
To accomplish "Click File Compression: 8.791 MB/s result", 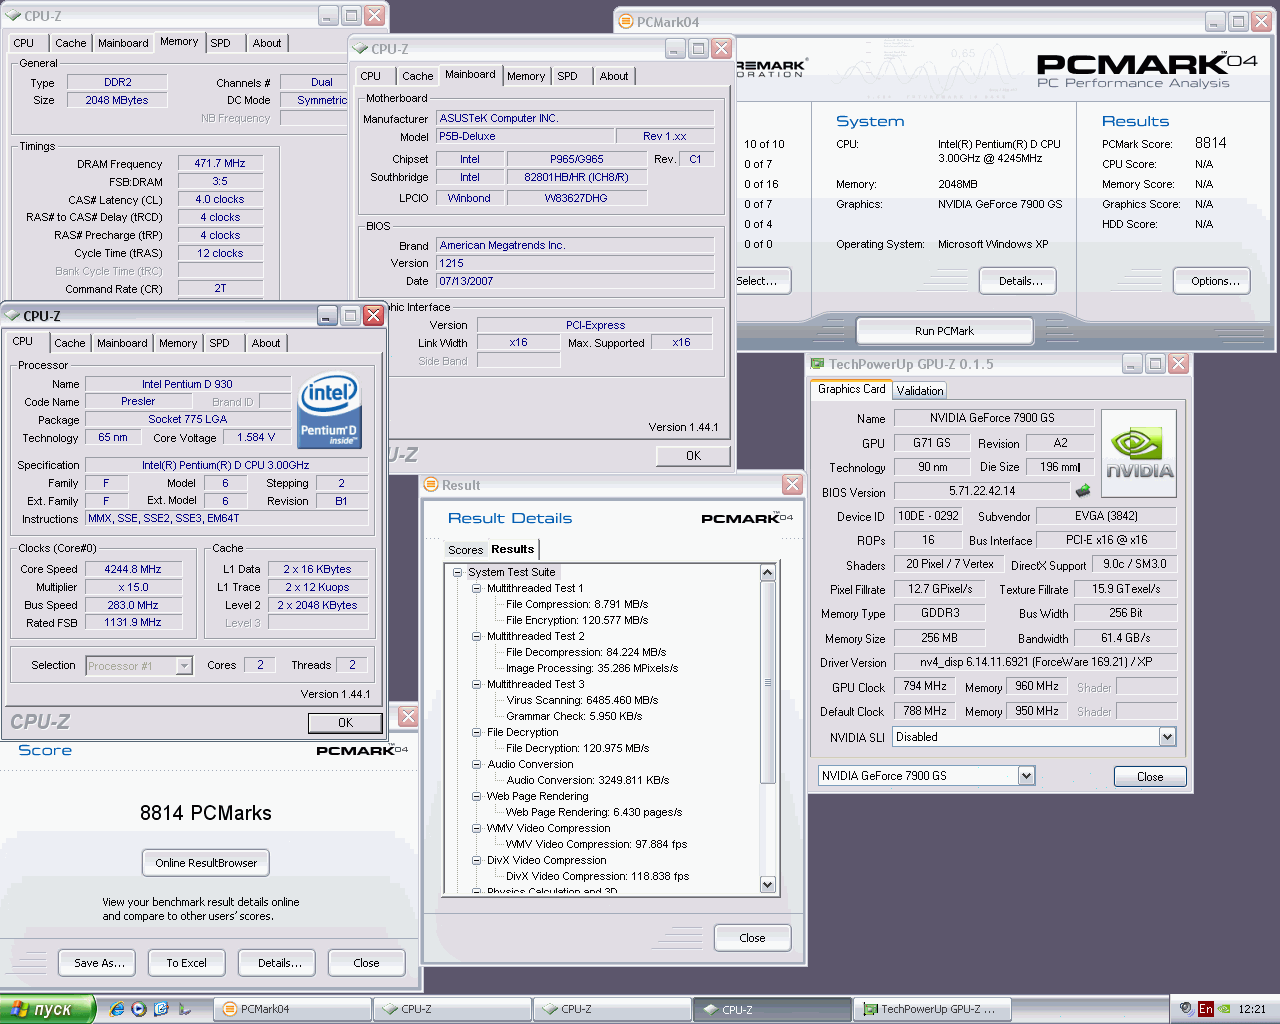I will (577, 604).
